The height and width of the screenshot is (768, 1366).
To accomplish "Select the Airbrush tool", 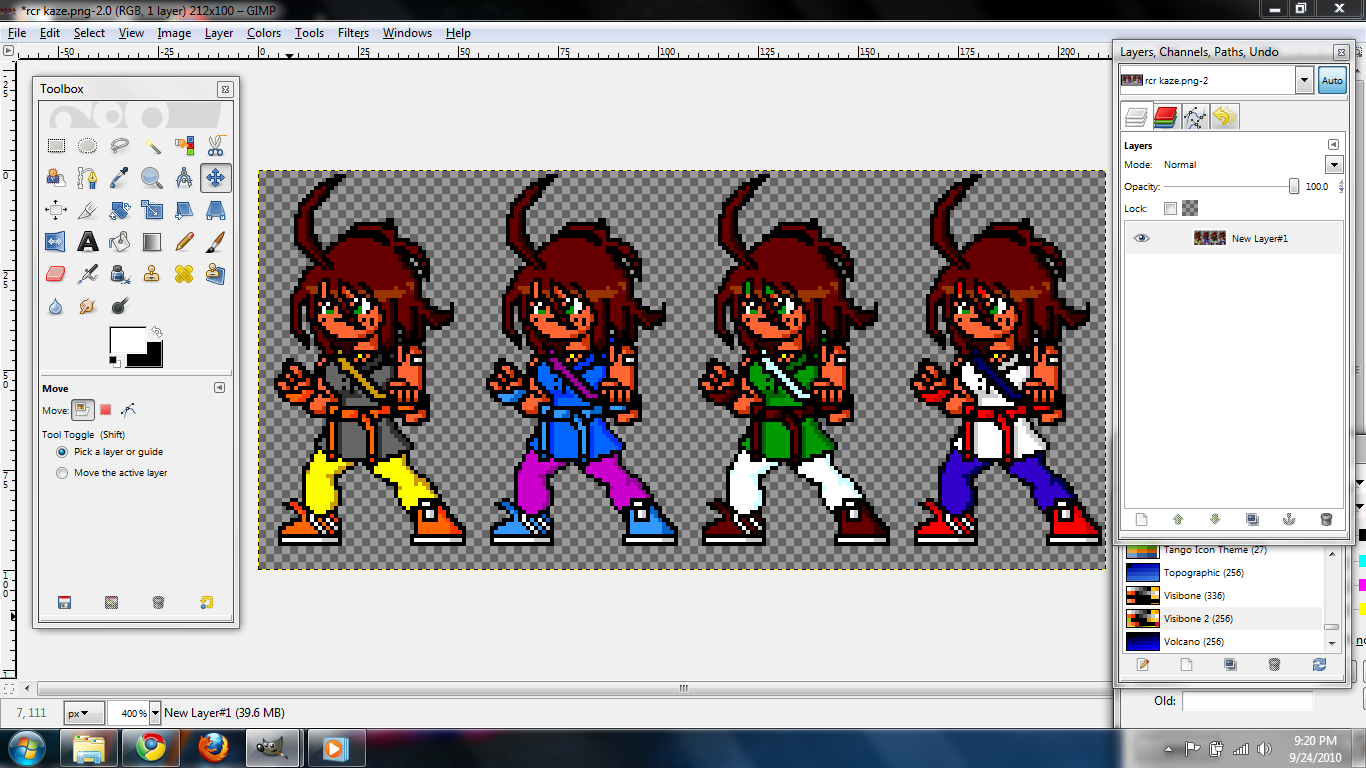I will [x=88, y=274].
